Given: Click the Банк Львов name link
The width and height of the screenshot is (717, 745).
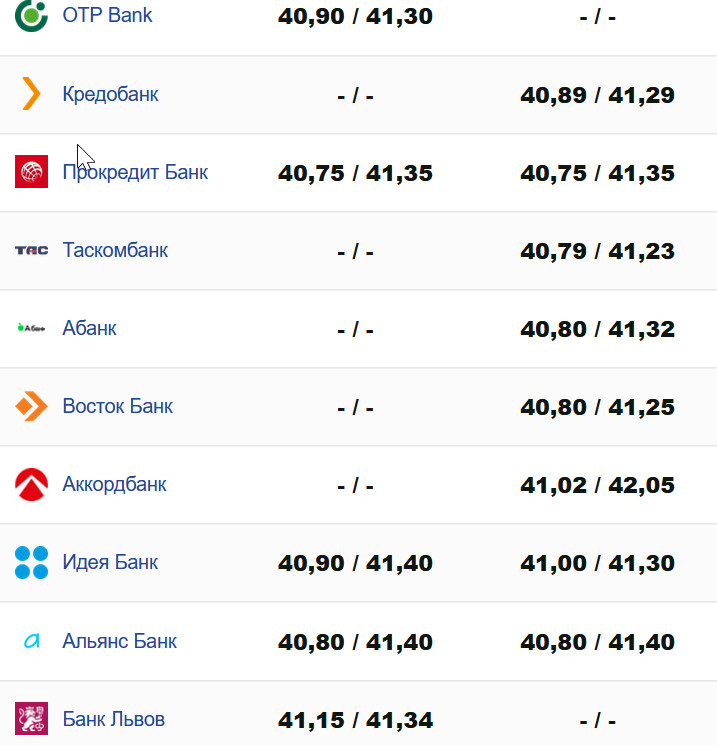Looking at the screenshot, I should (x=113, y=719).
